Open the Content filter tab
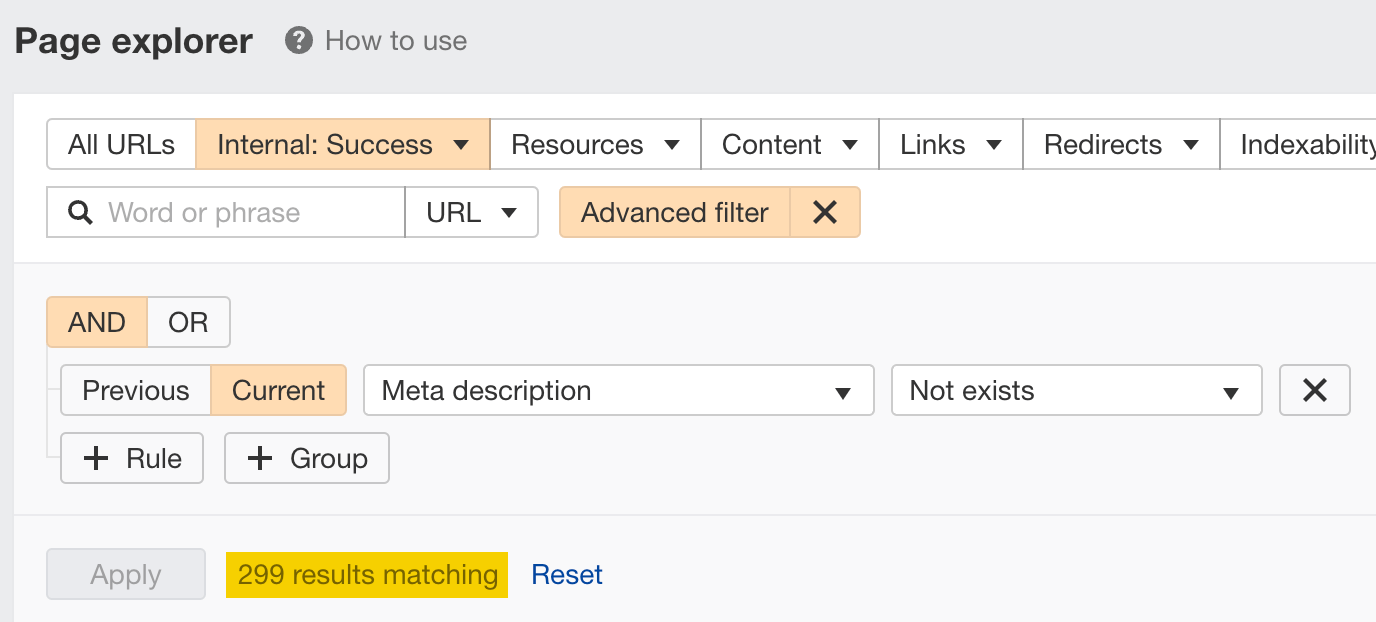The width and height of the screenshot is (1376, 622). point(788,144)
